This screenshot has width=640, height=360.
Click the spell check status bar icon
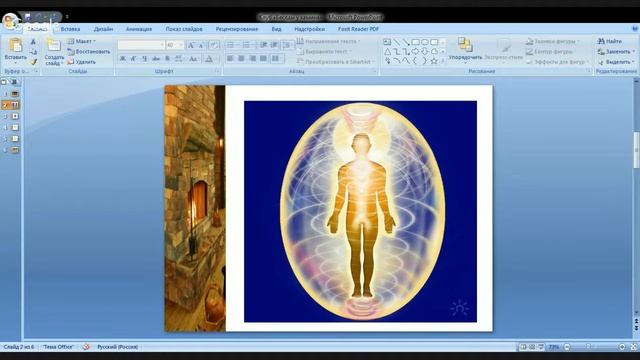click(x=86, y=347)
